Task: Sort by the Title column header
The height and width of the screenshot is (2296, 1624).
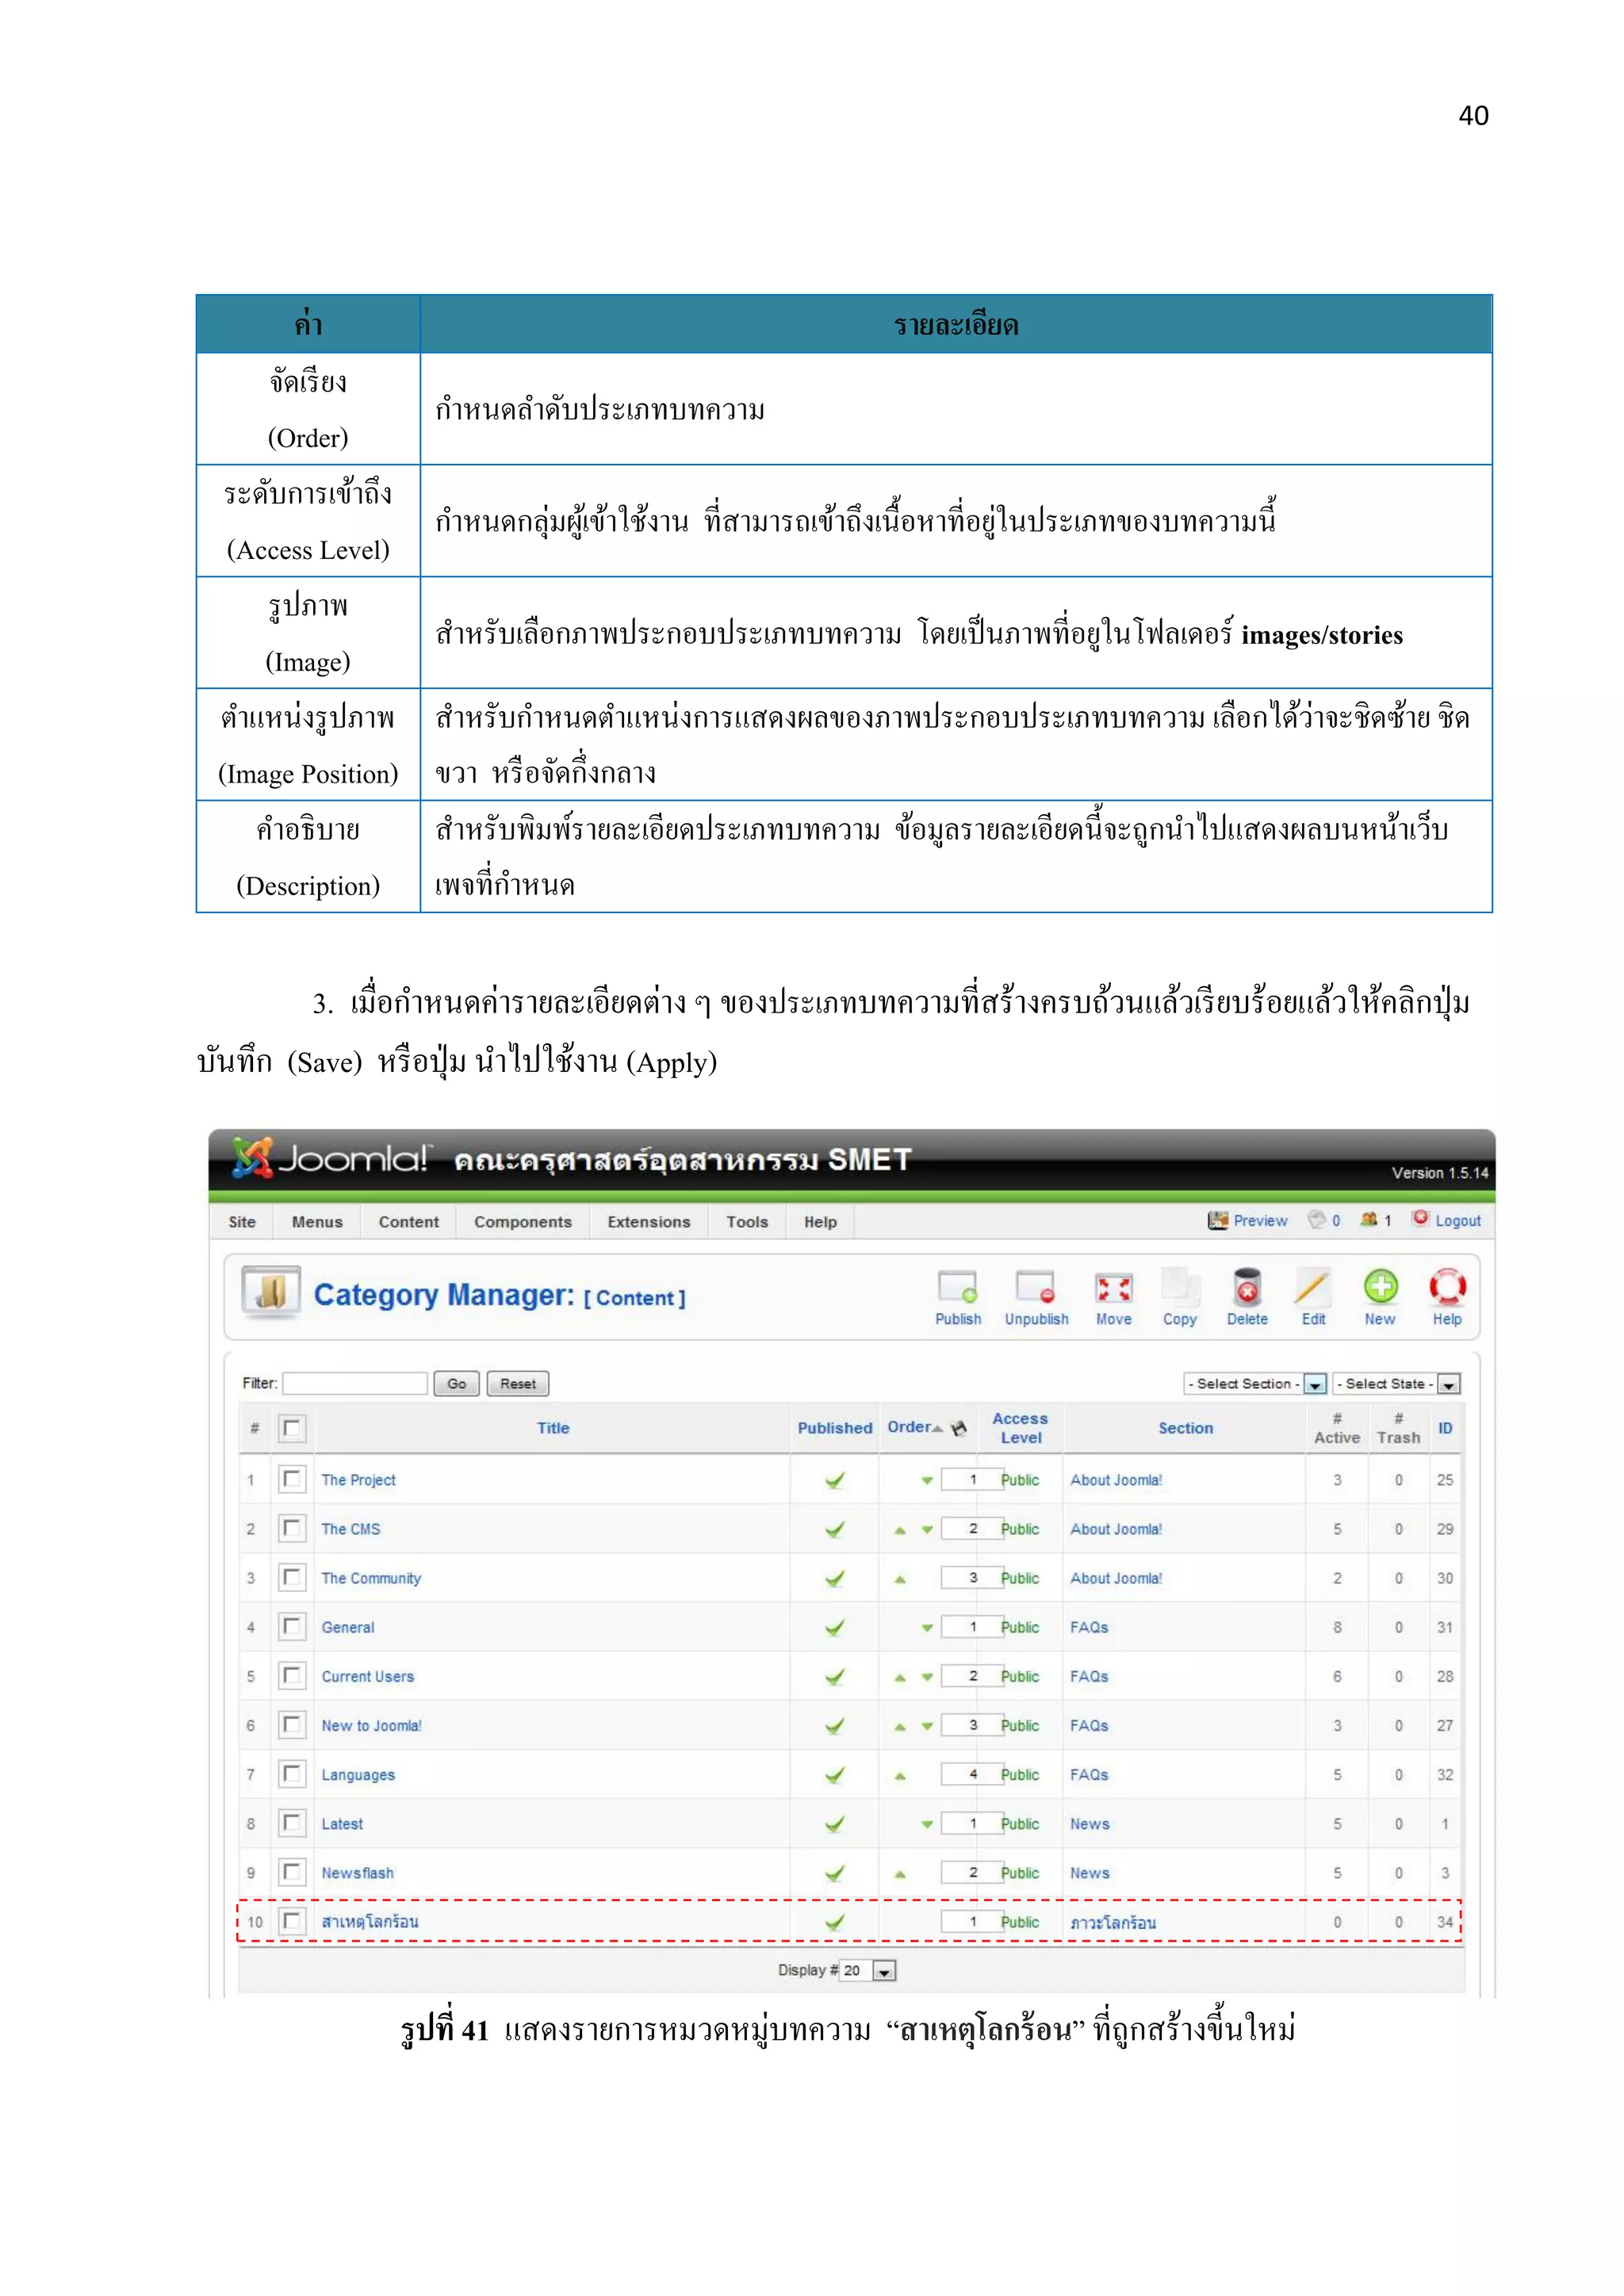Action: [x=553, y=1428]
